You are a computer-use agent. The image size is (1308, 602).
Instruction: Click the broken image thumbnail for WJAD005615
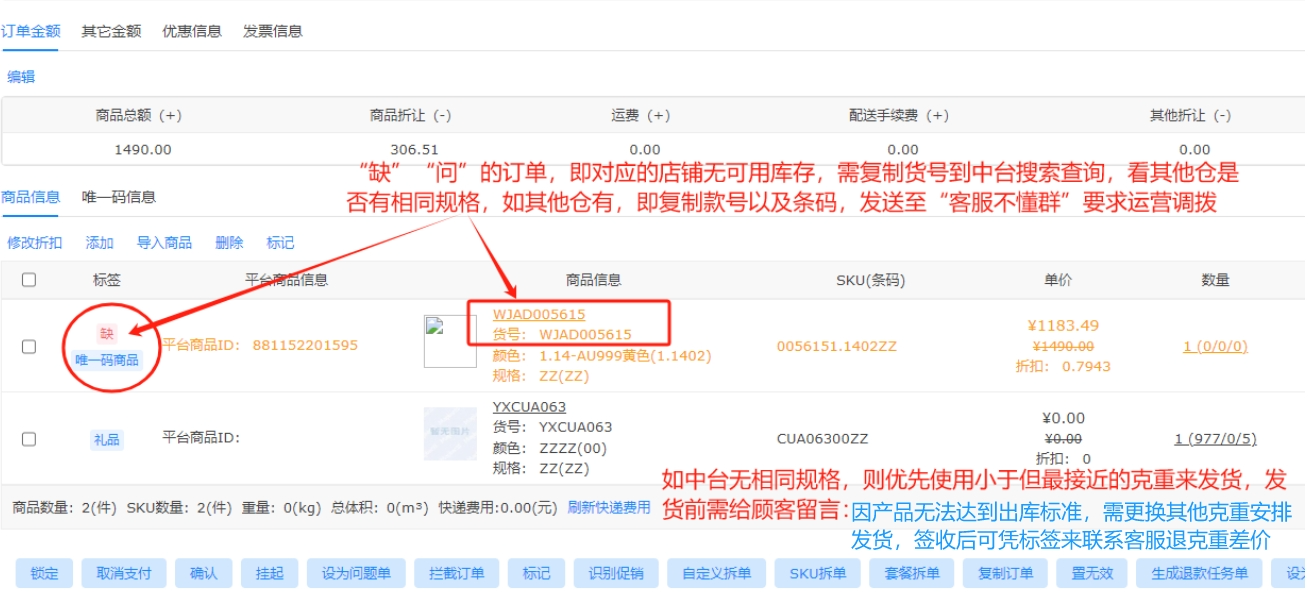click(x=450, y=341)
